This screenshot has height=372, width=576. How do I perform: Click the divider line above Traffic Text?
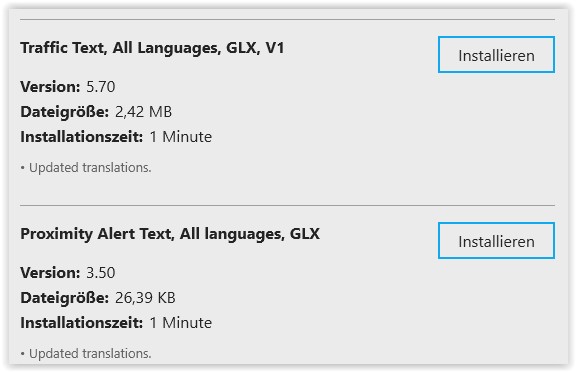pos(287,19)
